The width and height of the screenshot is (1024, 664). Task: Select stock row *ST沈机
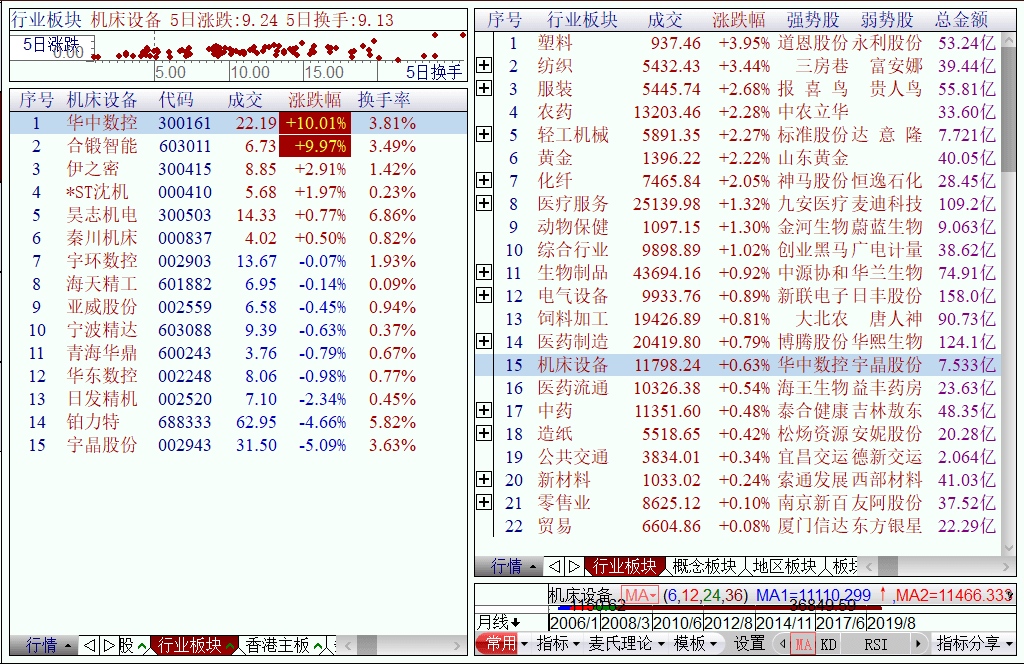click(238, 192)
